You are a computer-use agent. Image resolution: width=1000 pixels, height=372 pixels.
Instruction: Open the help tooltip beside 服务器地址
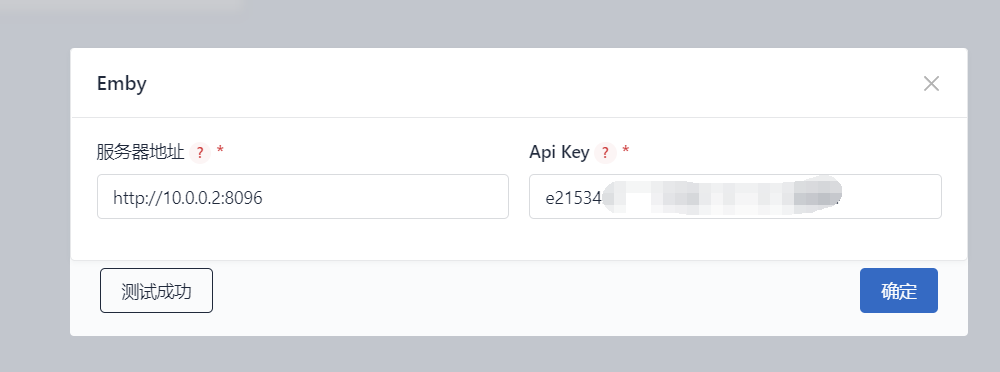(x=200, y=153)
